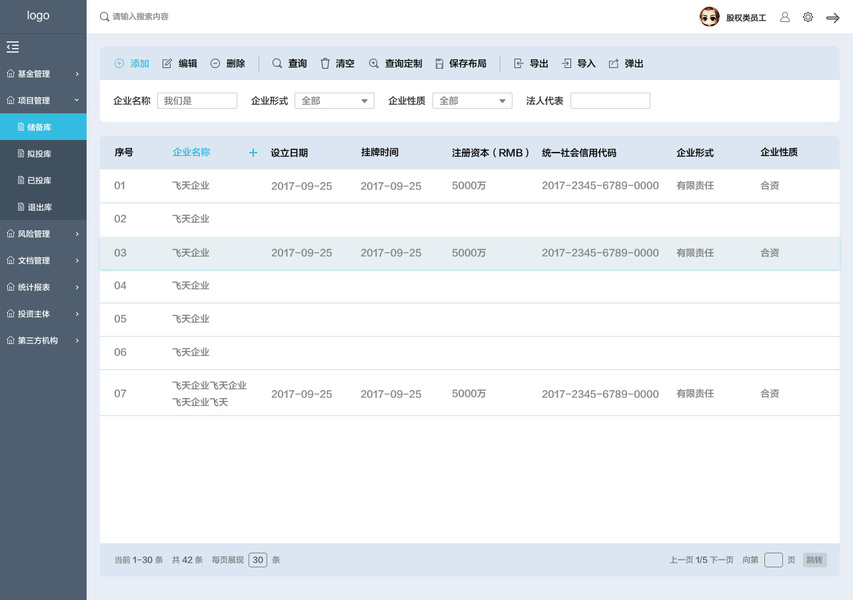Expand the 统计报表 chevron
Screen dimensions: 853x600
(x=77, y=287)
